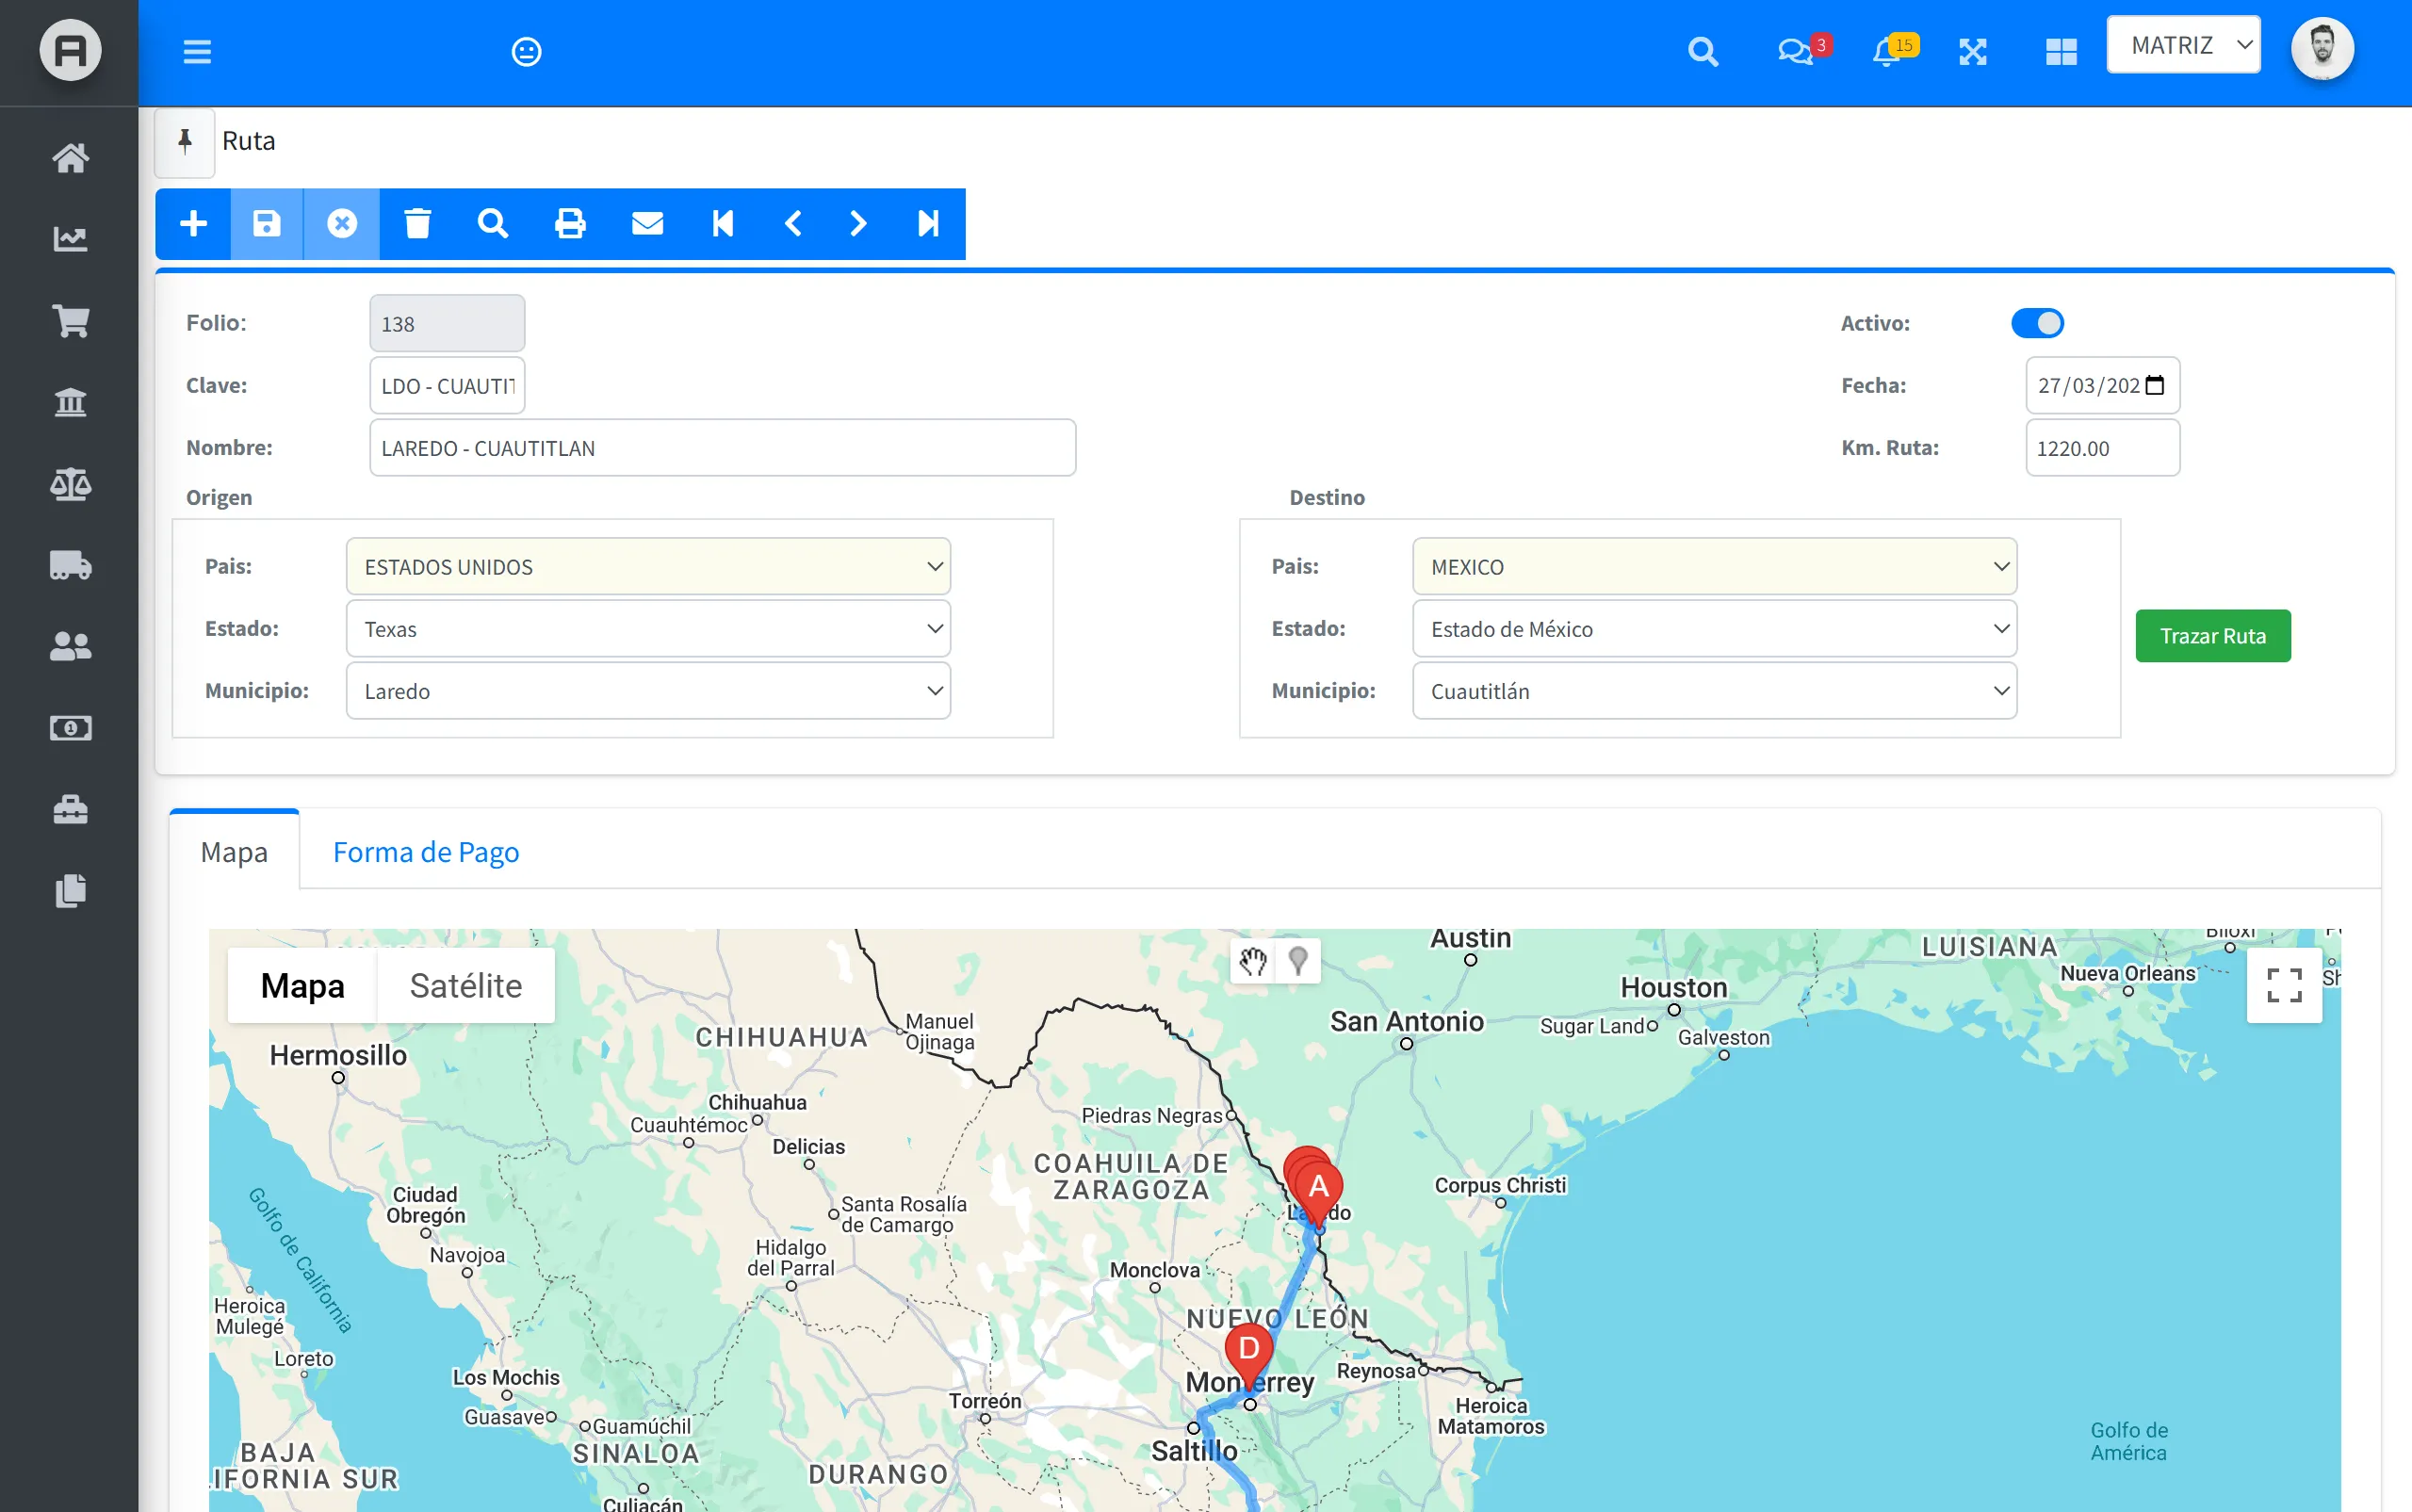
Task: Open the truck sidebar icon
Action: 70,565
